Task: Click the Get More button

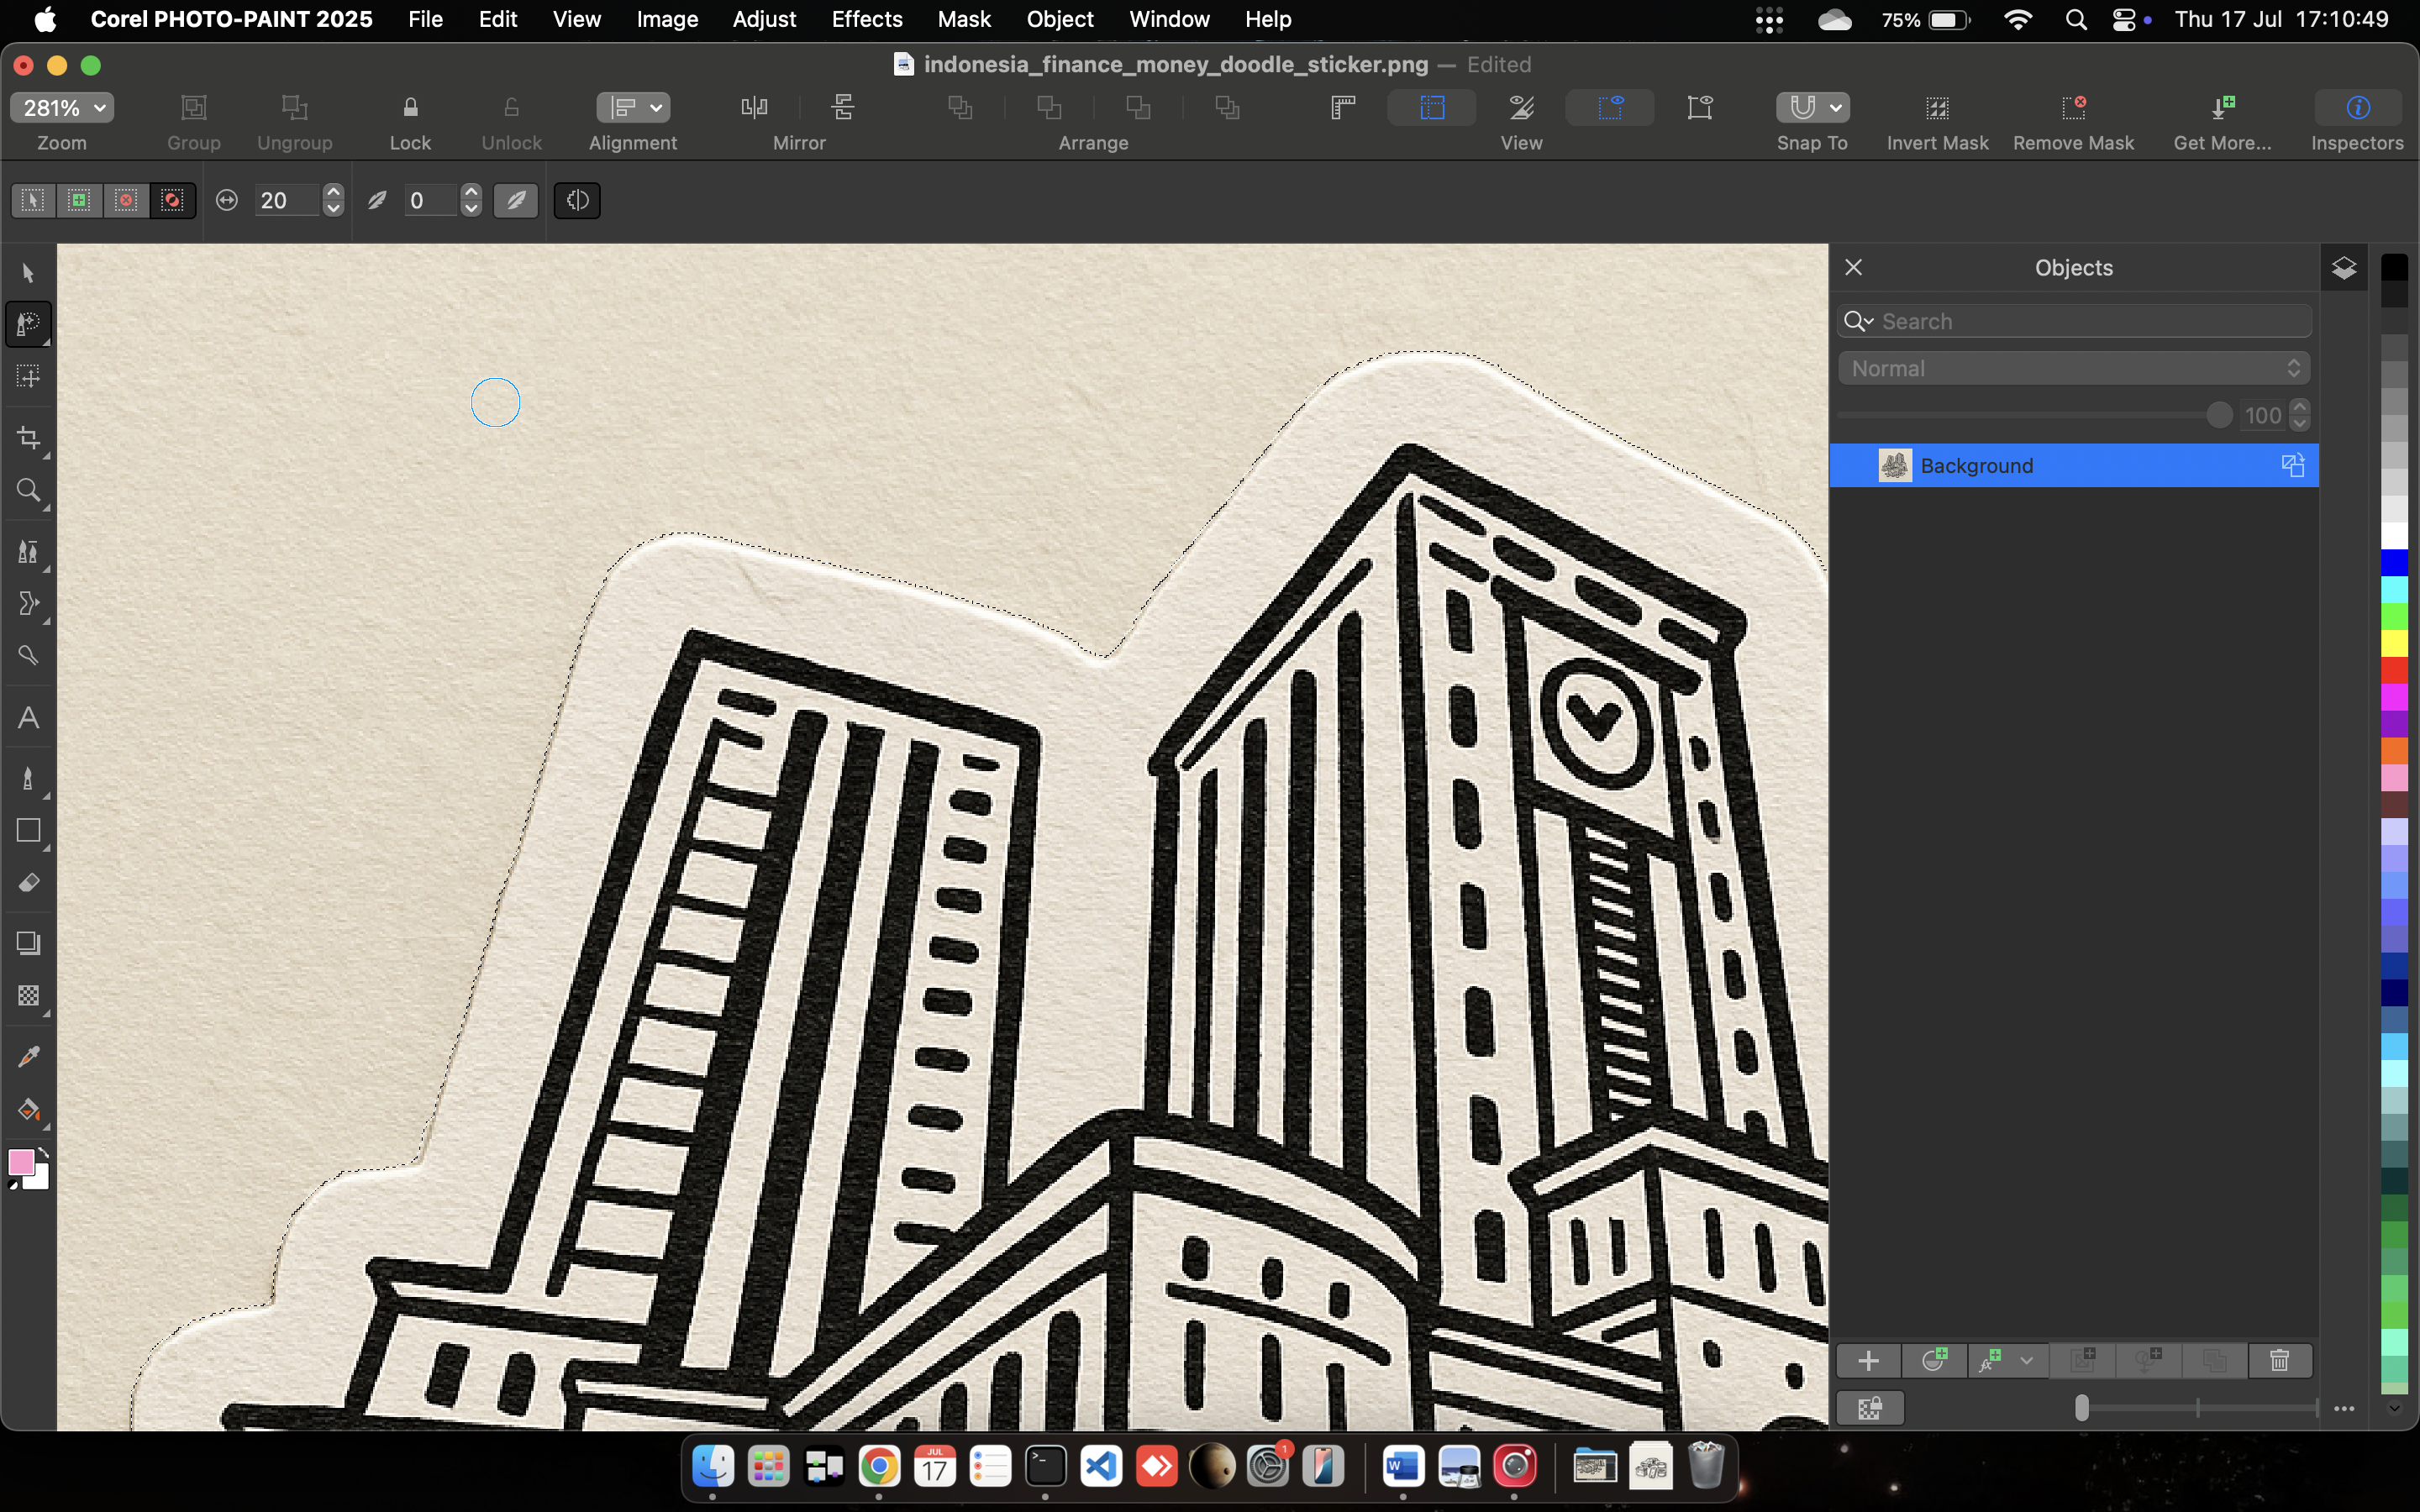Action: (2222, 108)
